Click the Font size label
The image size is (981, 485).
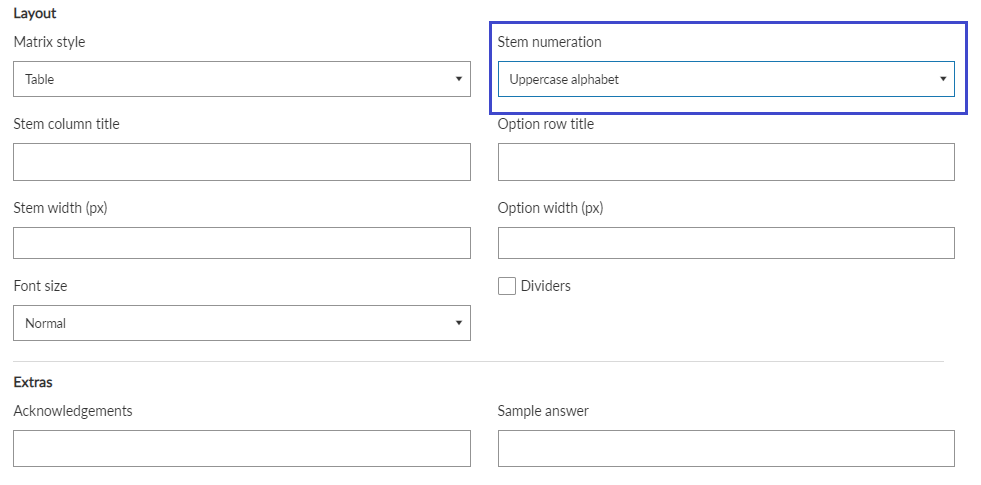(40, 286)
